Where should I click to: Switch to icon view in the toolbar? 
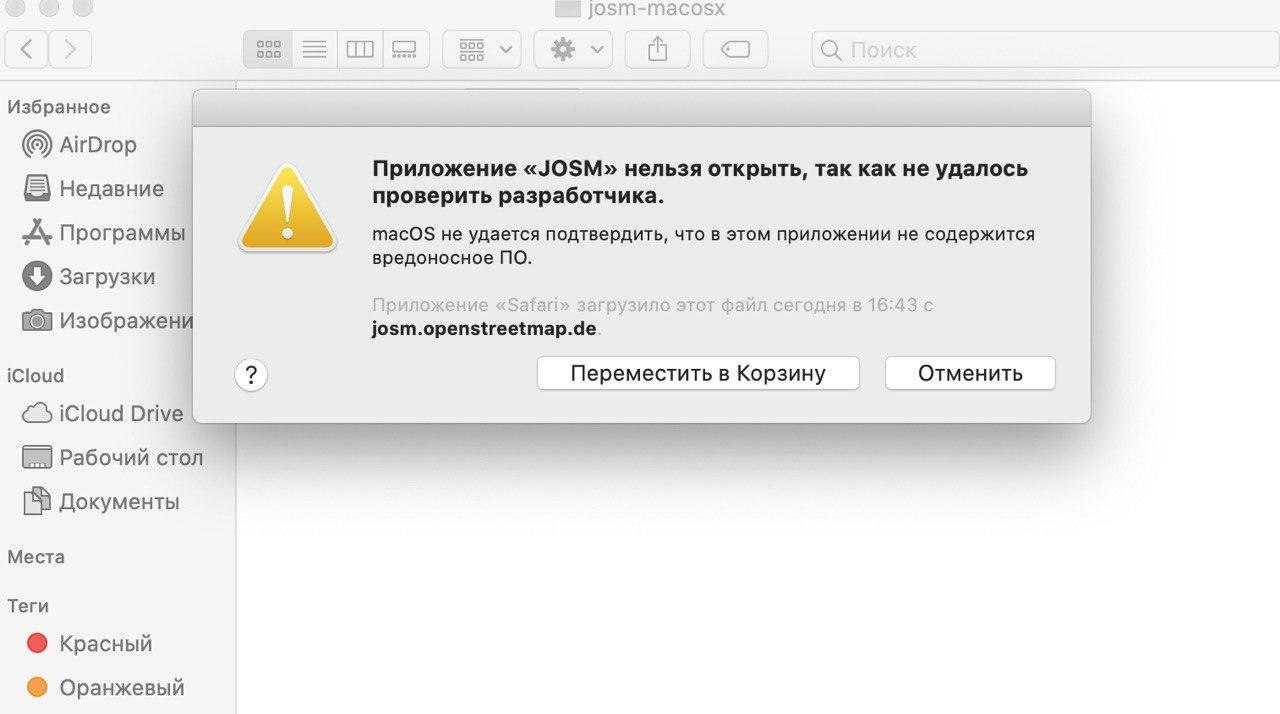pyautogui.click(x=268, y=49)
